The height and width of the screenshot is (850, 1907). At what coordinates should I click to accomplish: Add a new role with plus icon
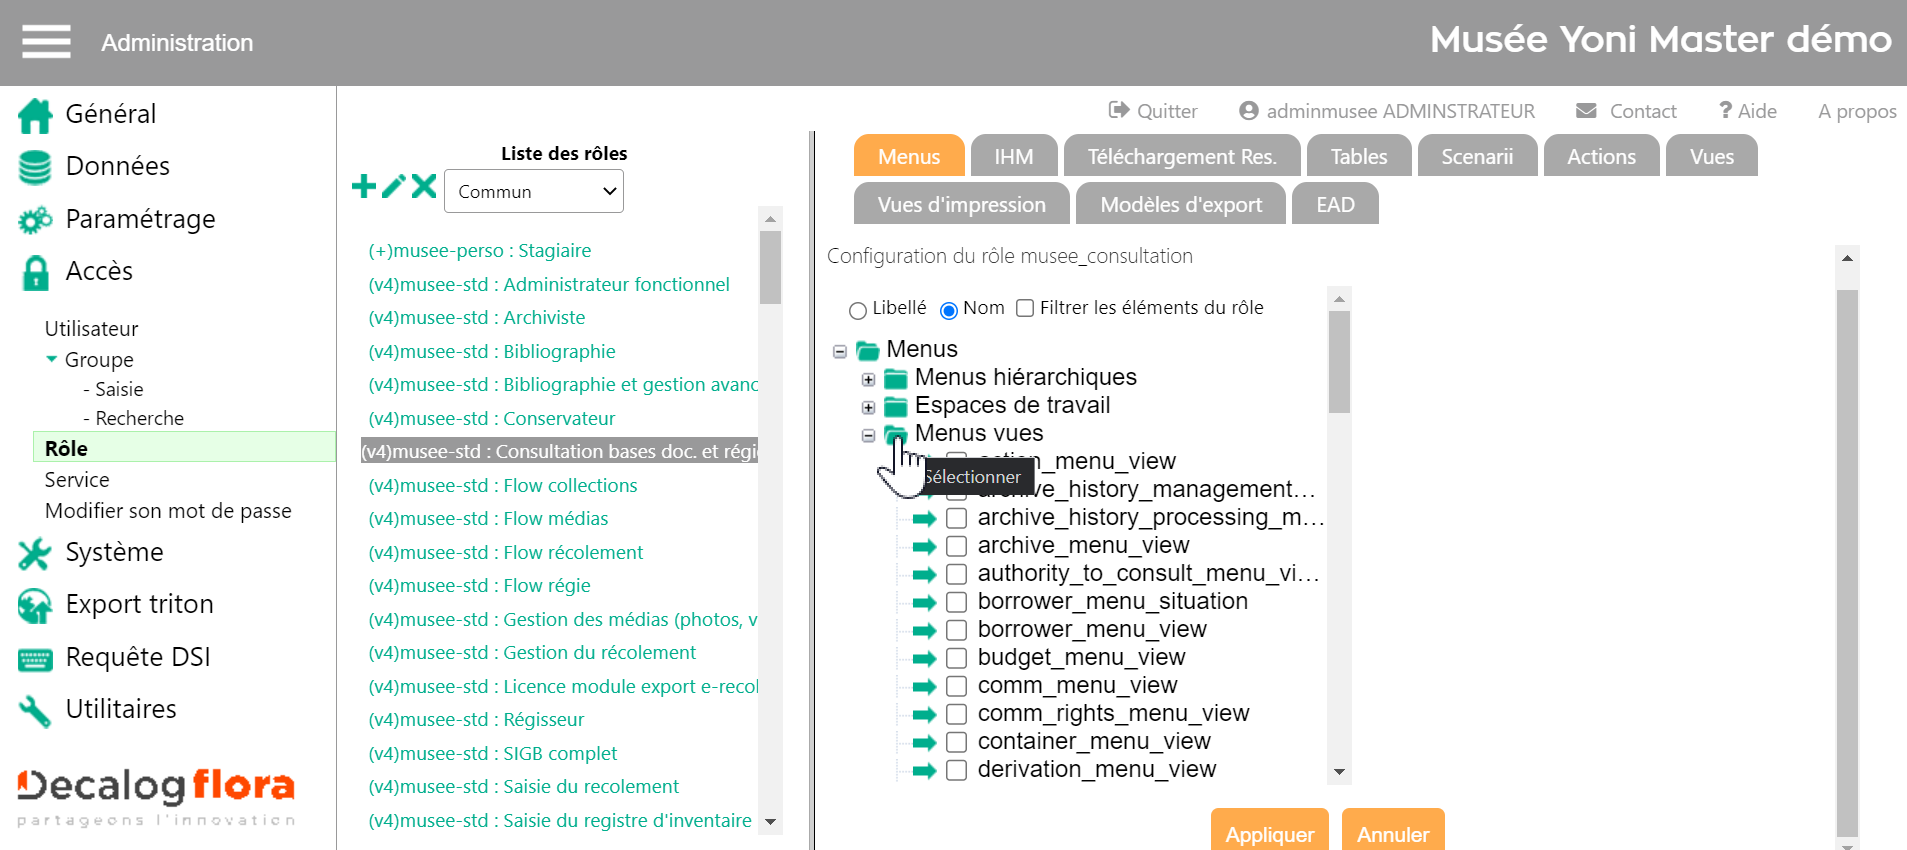click(364, 186)
